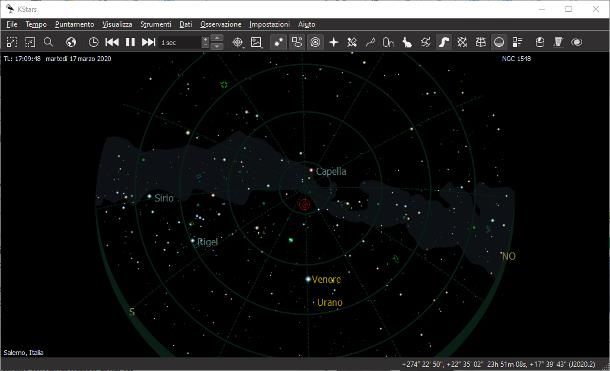Click the 'NGC 1548' focus object label
The height and width of the screenshot is (371, 610).
click(516, 58)
